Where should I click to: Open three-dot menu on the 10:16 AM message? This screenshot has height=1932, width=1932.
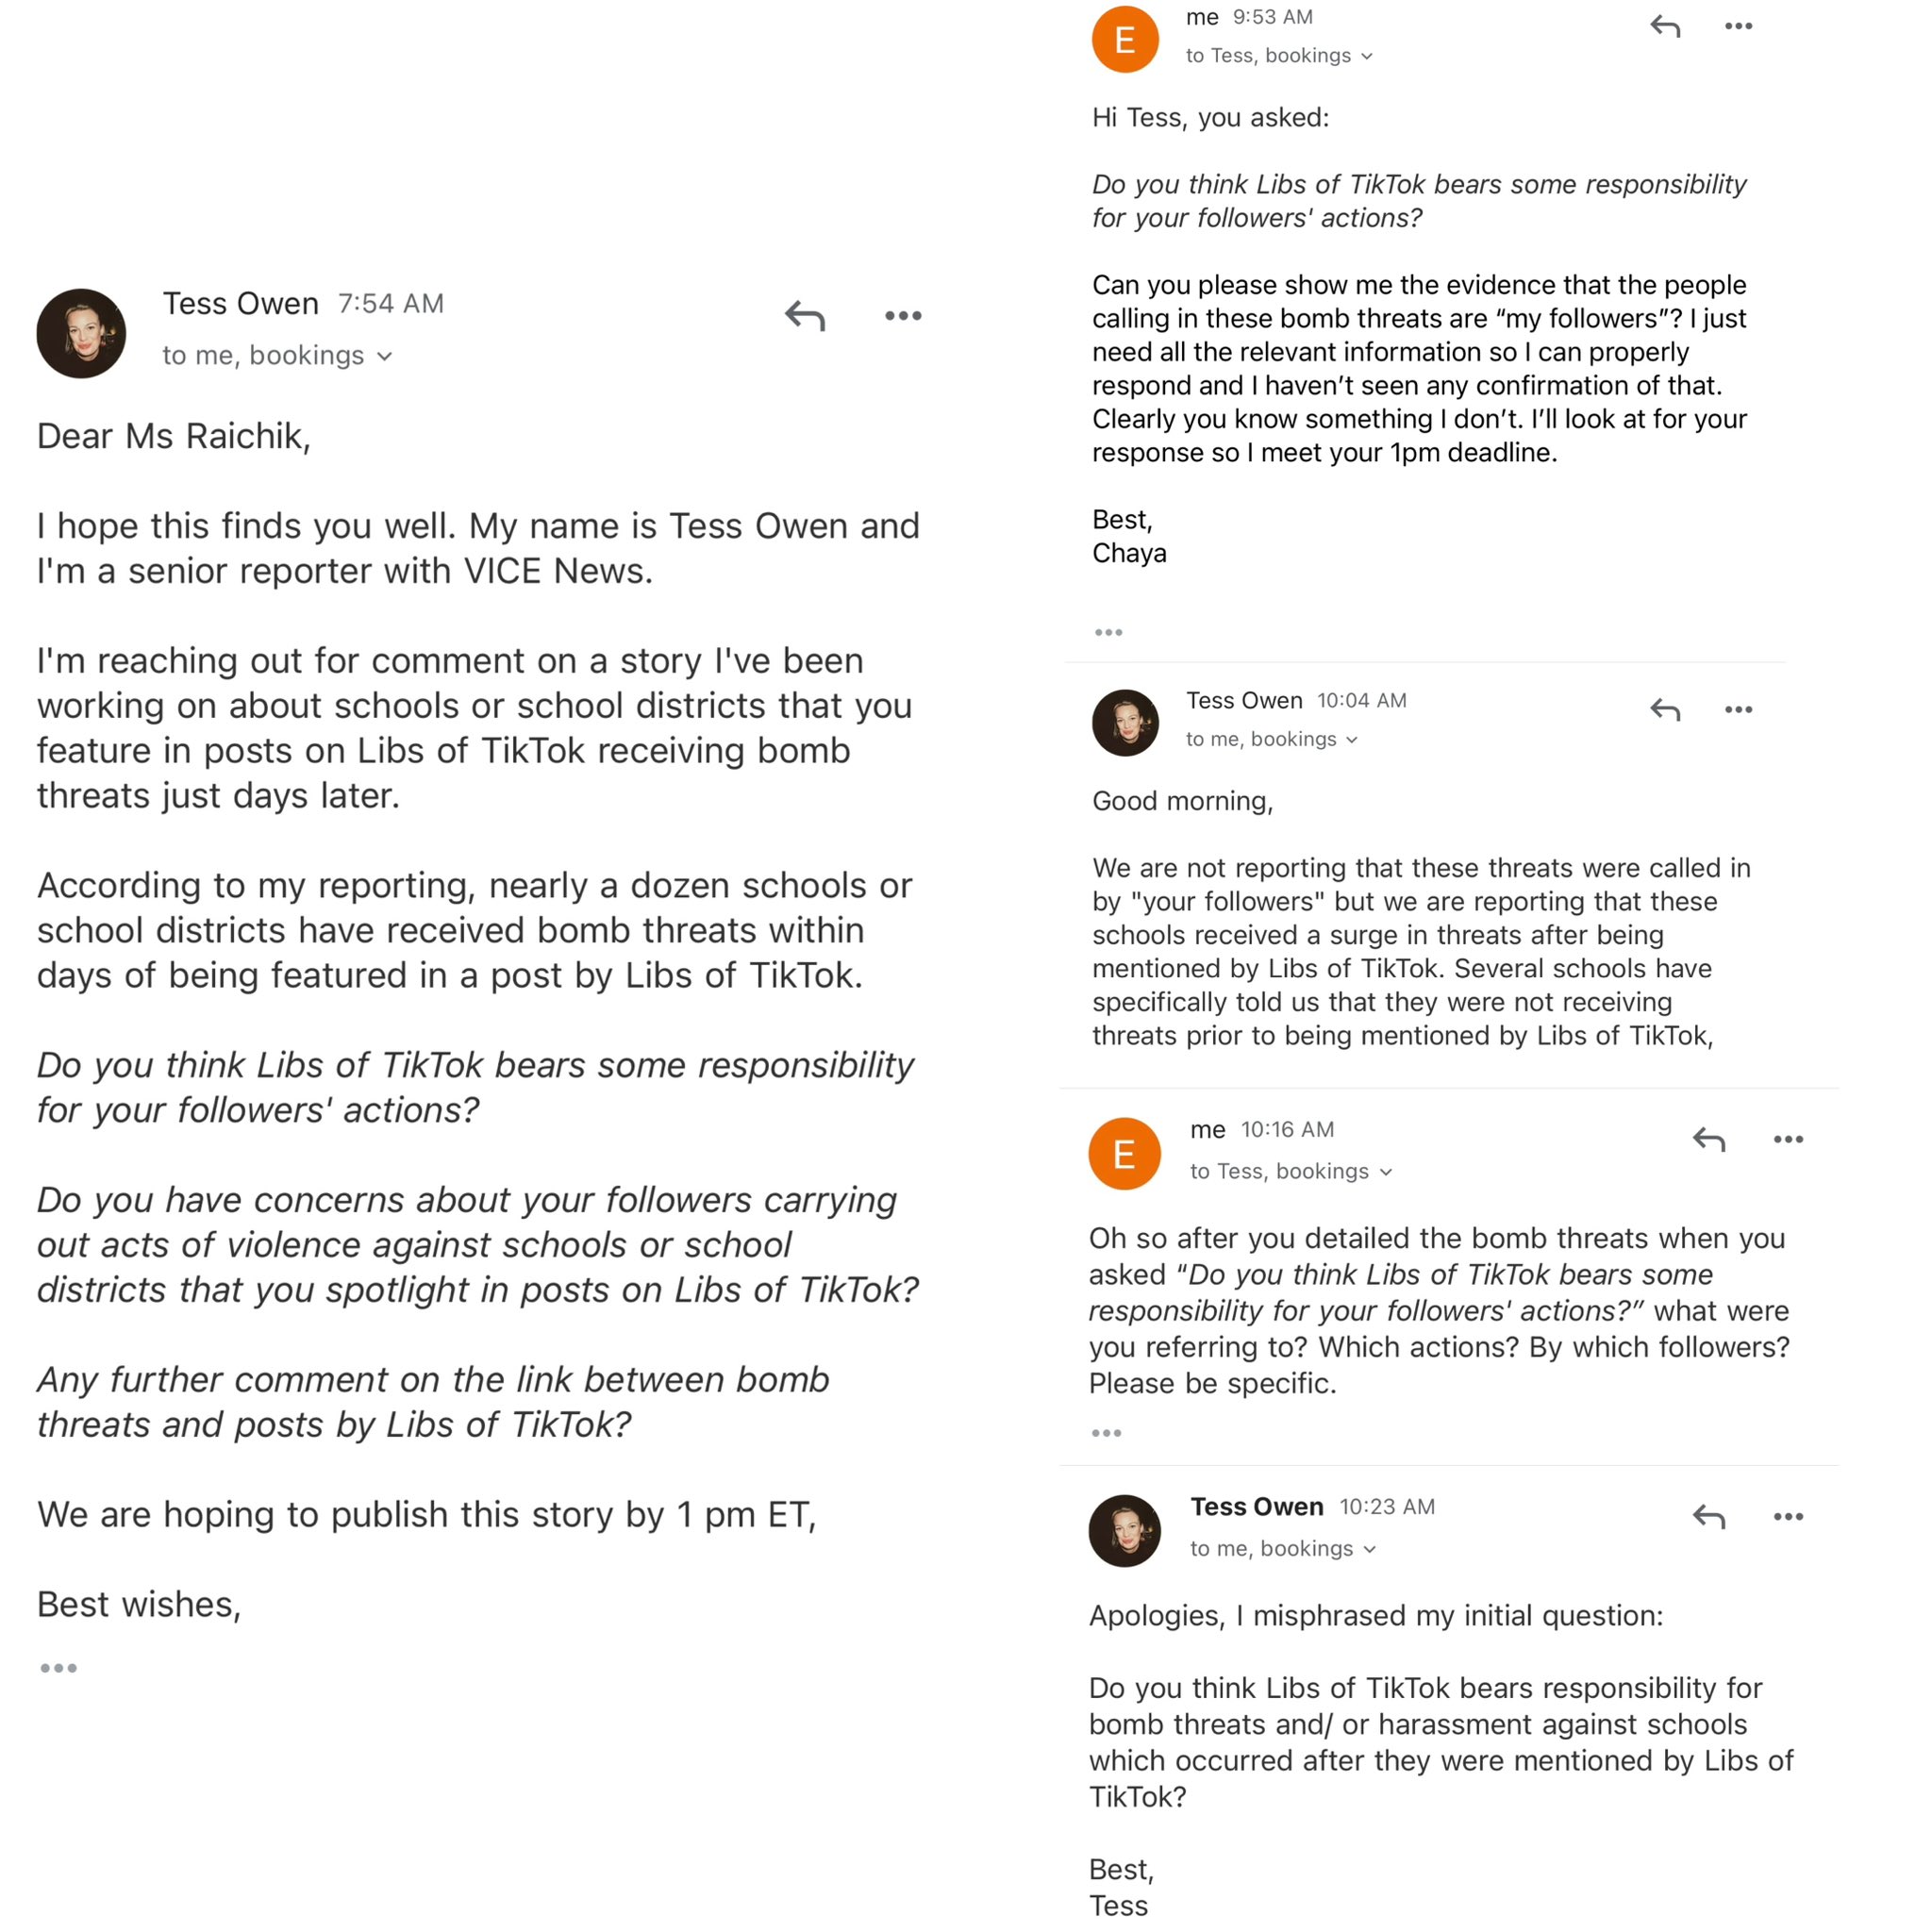click(x=1788, y=1139)
